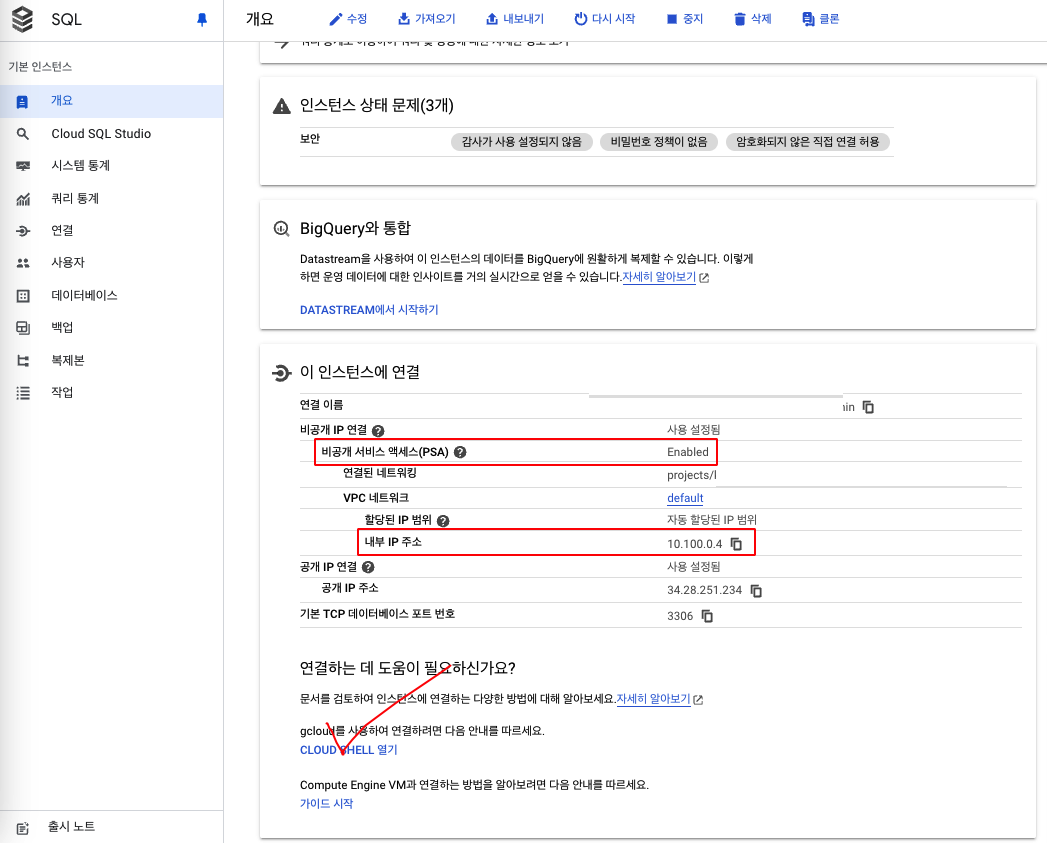Click the SQL product logo icon
The width and height of the screenshot is (1047, 843).
pos(22,19)
